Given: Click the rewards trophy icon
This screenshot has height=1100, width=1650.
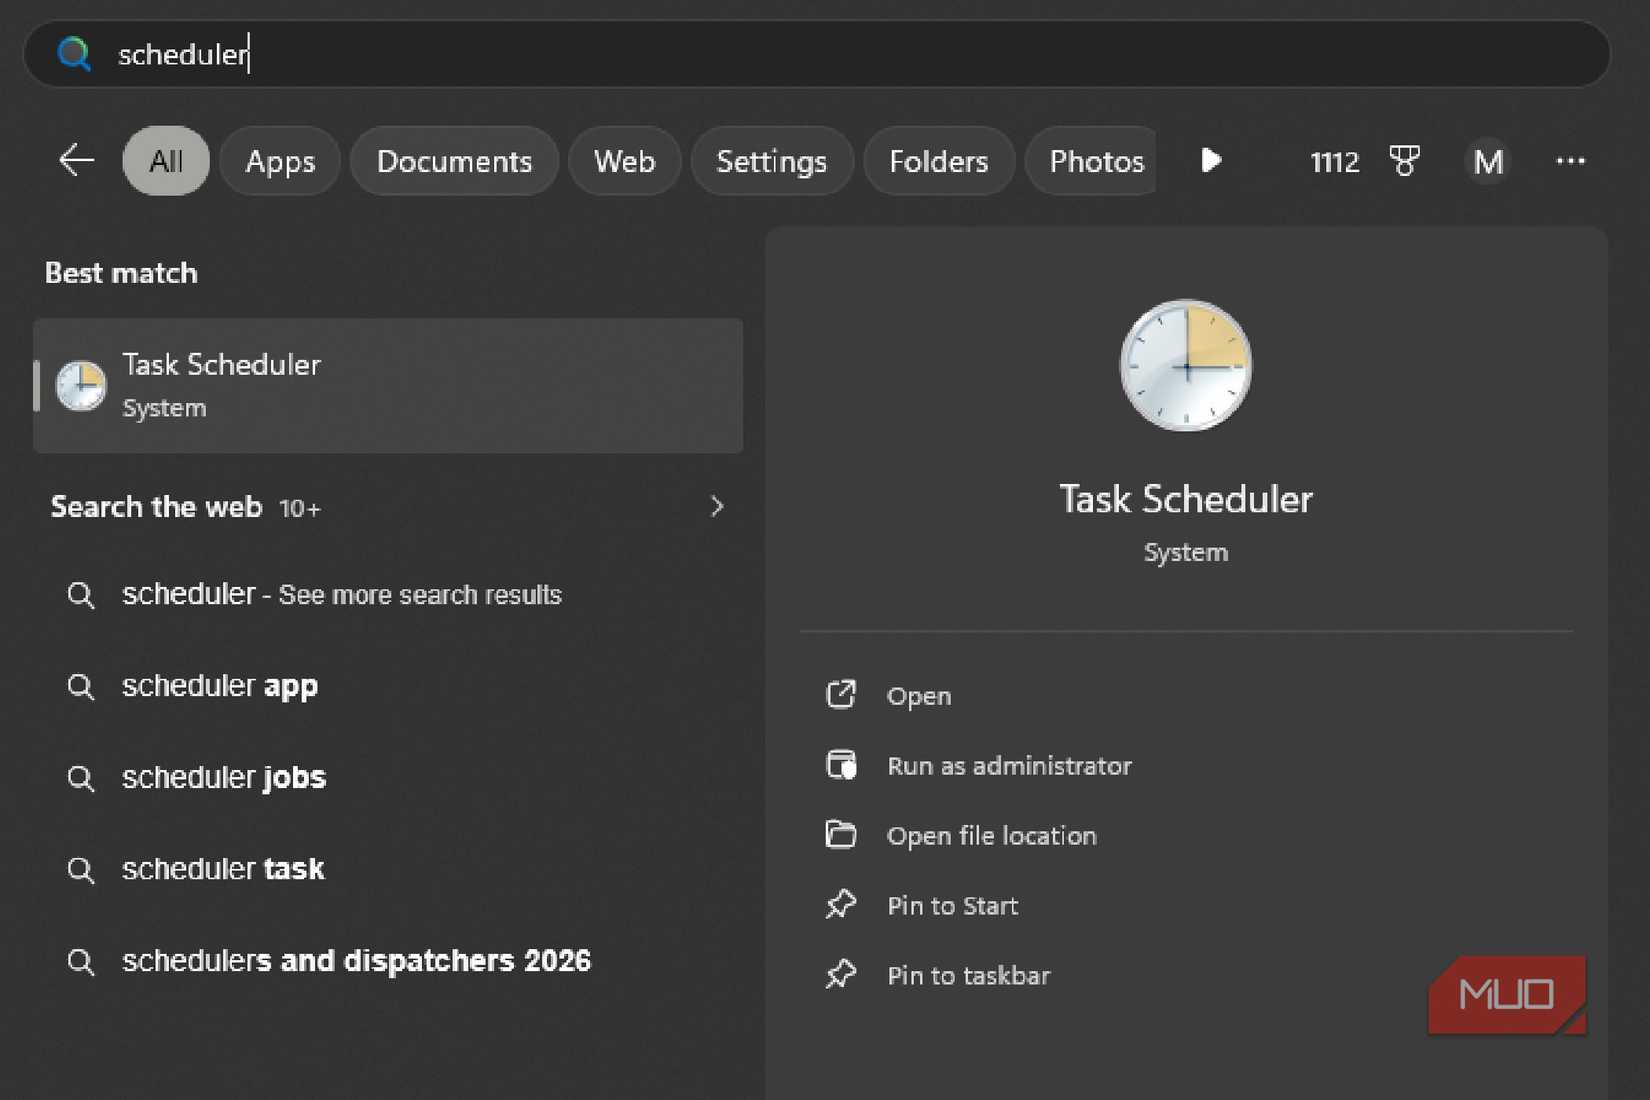Looking at the screenshot, I should (x=1404, y=160).
